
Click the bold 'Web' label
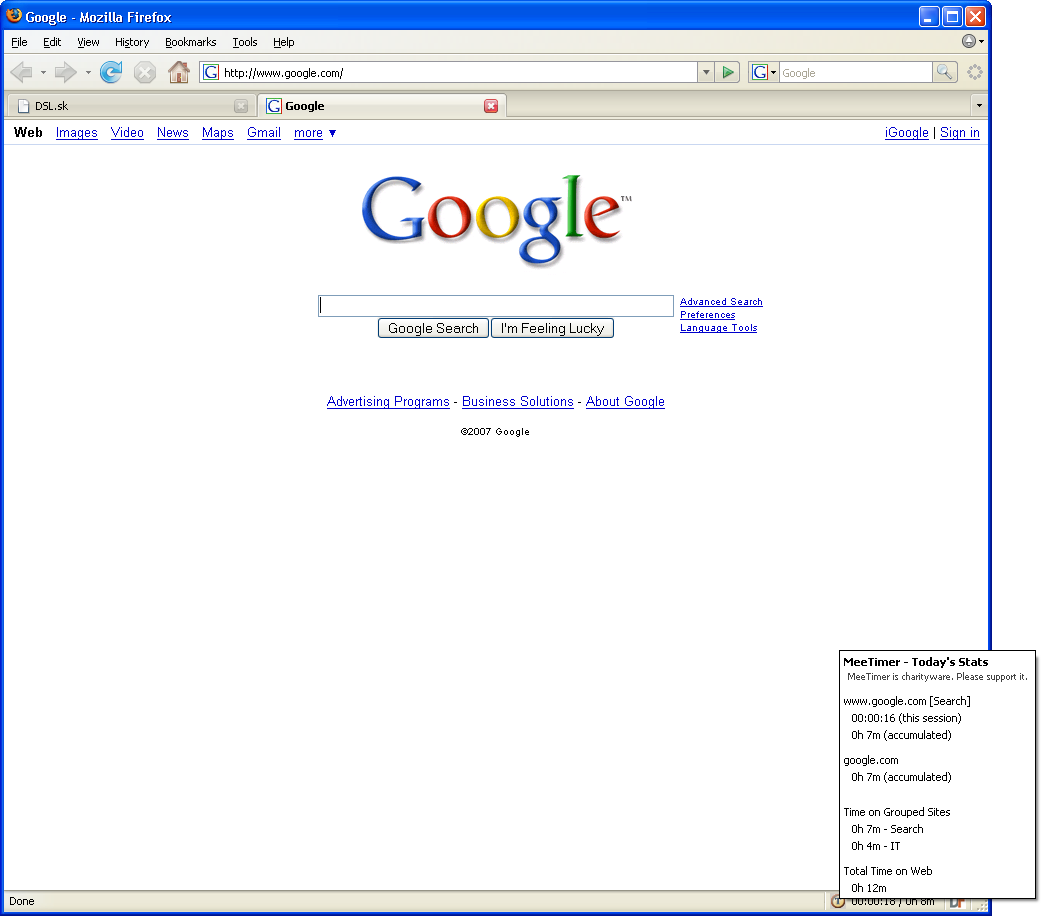pos(28,133)
